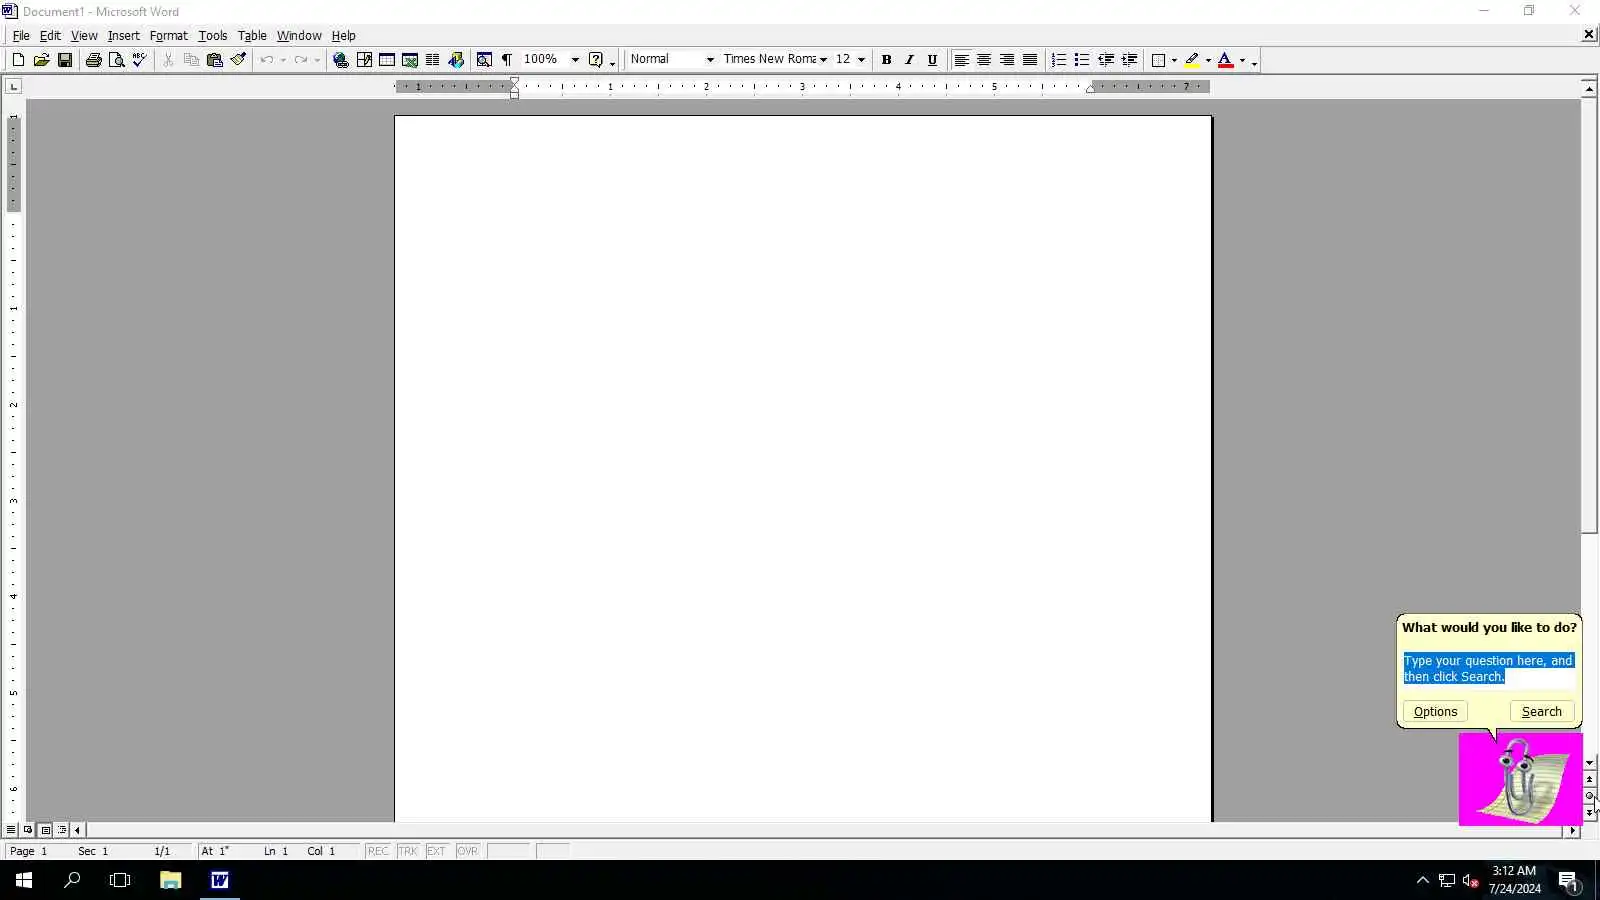Image resolution: width=1600 pixels, height=900 pixels.
Task: Open the Normal style dropdown
Action: point(710,60)
